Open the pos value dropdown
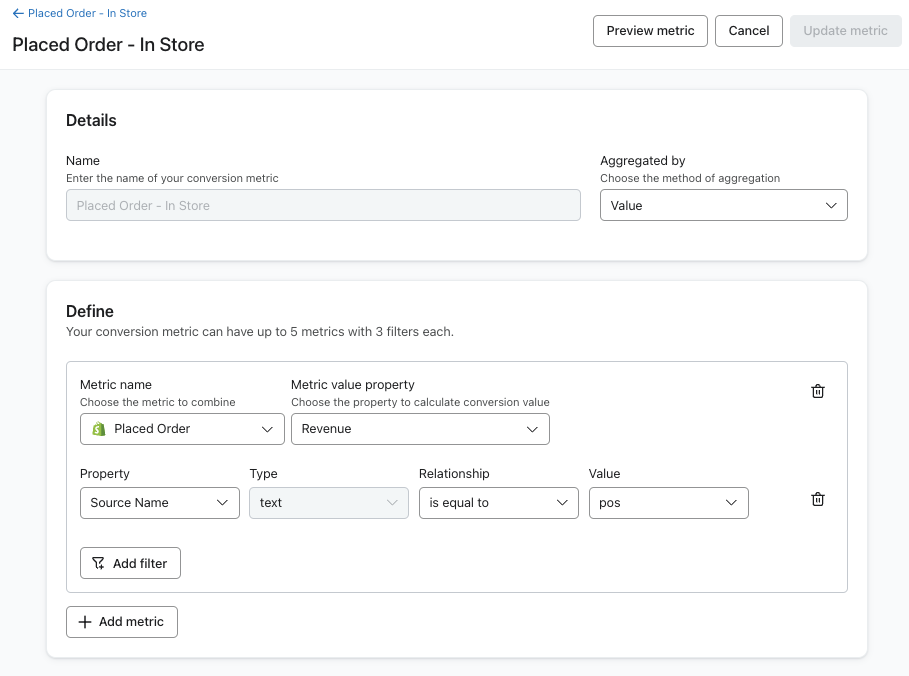 point(668,503)
